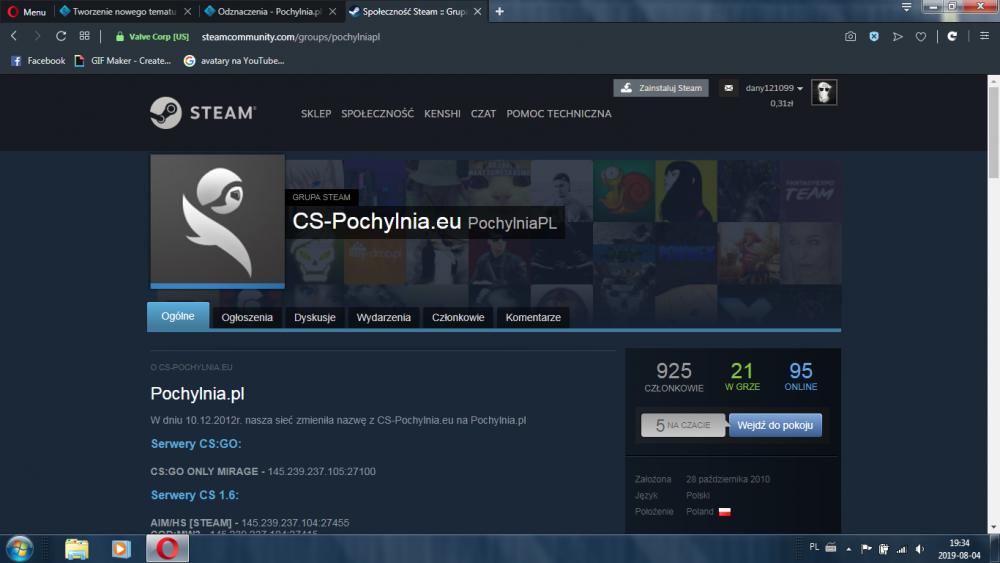Reload the page with the refresh icon
The width and height of the screenshot is (1000, 563).
[61, 36]
